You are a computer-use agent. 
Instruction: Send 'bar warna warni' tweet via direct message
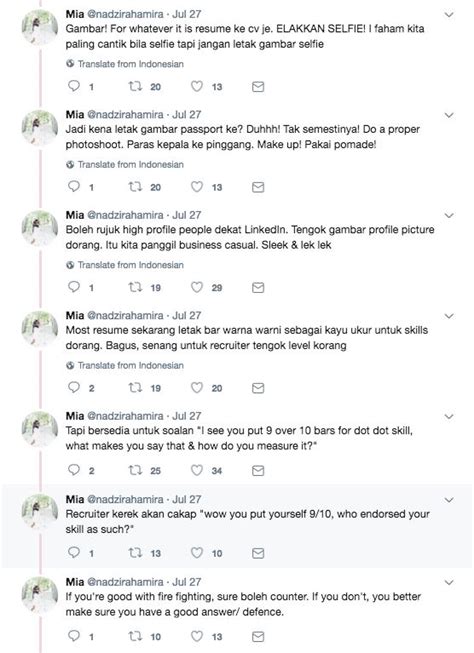click(258, 388)
